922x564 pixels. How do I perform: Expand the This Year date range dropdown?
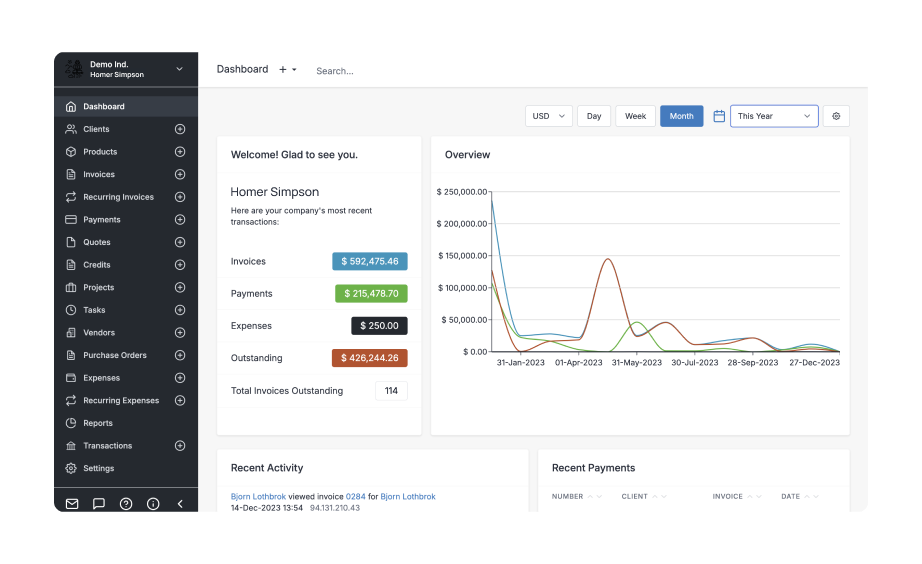774,116
